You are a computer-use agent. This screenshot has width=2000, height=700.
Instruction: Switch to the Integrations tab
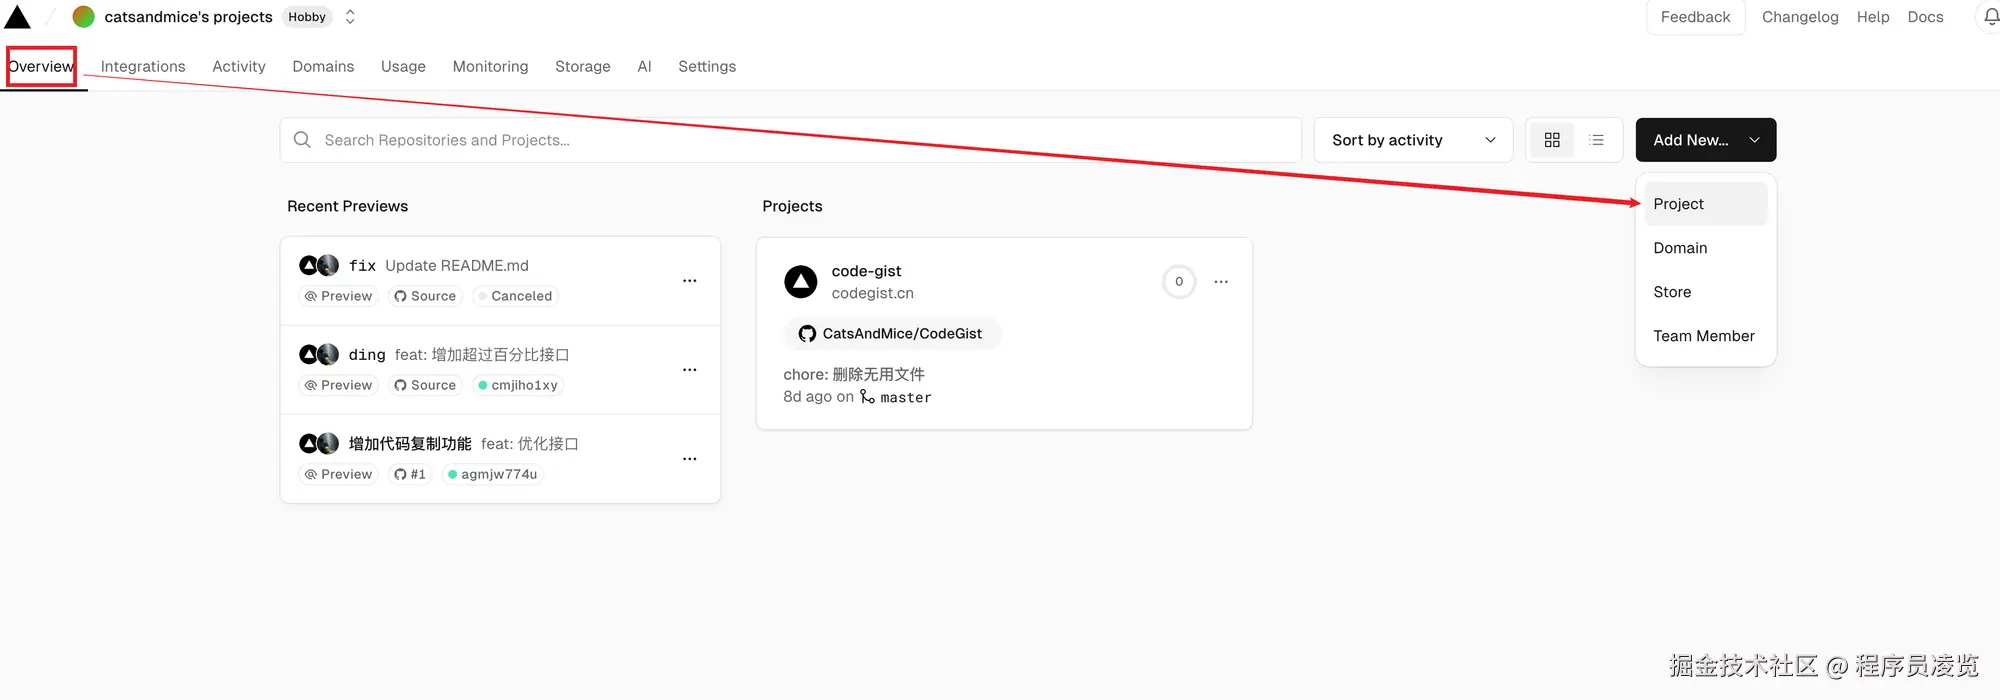coord(143,66)
